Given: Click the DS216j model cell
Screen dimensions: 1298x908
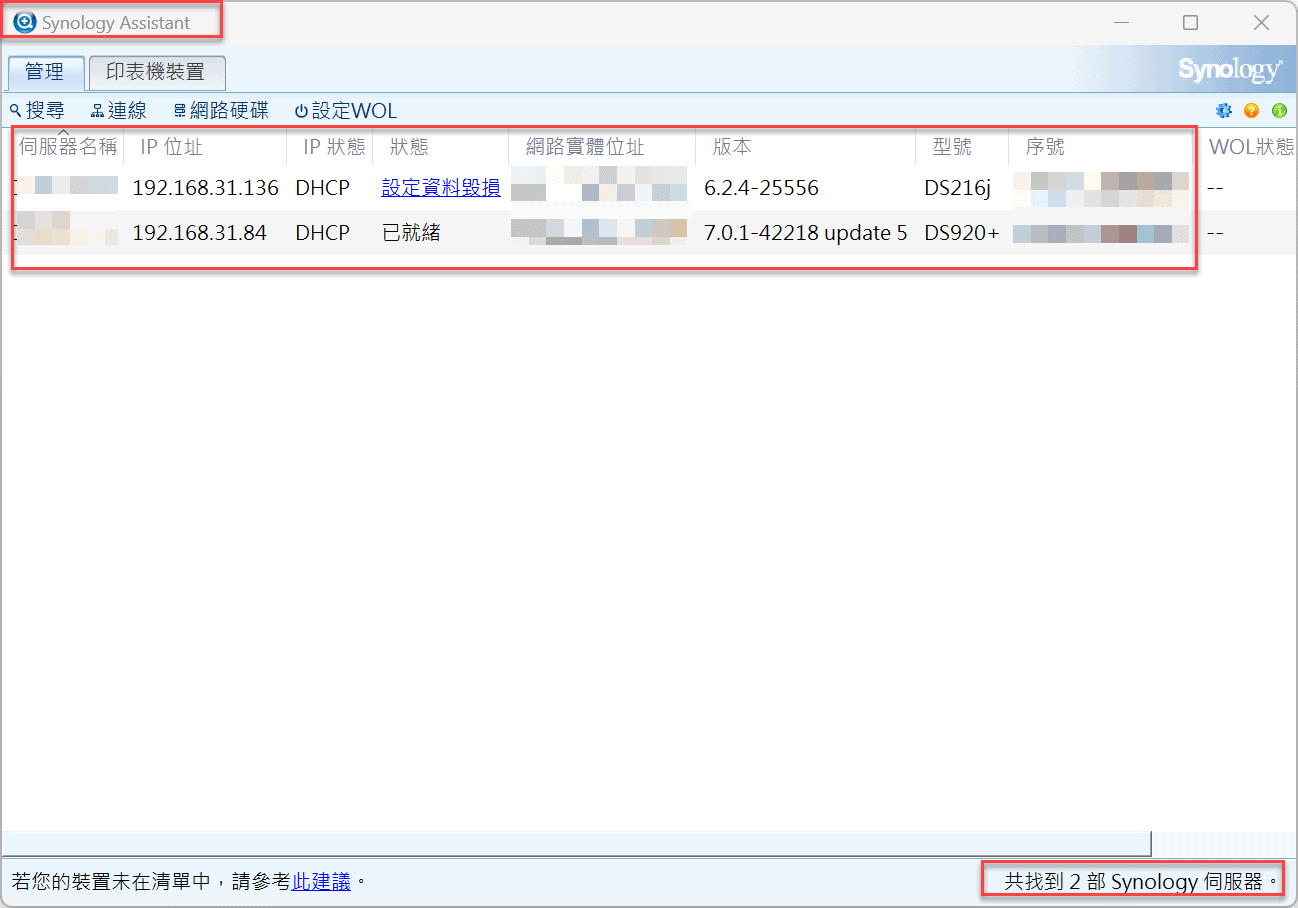Looking at the screenshot, I should click(957, 187).
